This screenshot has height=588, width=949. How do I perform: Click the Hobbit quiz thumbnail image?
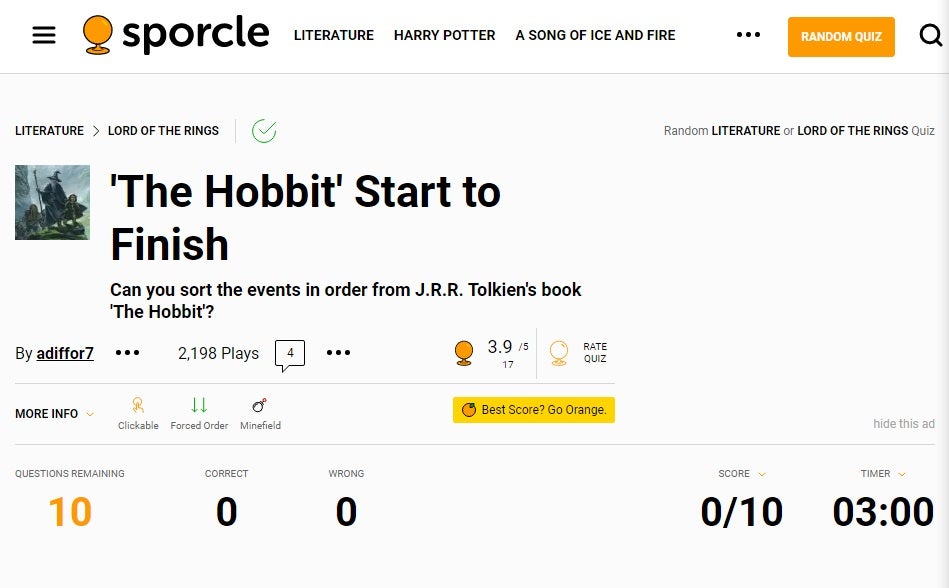coord(52,203)
